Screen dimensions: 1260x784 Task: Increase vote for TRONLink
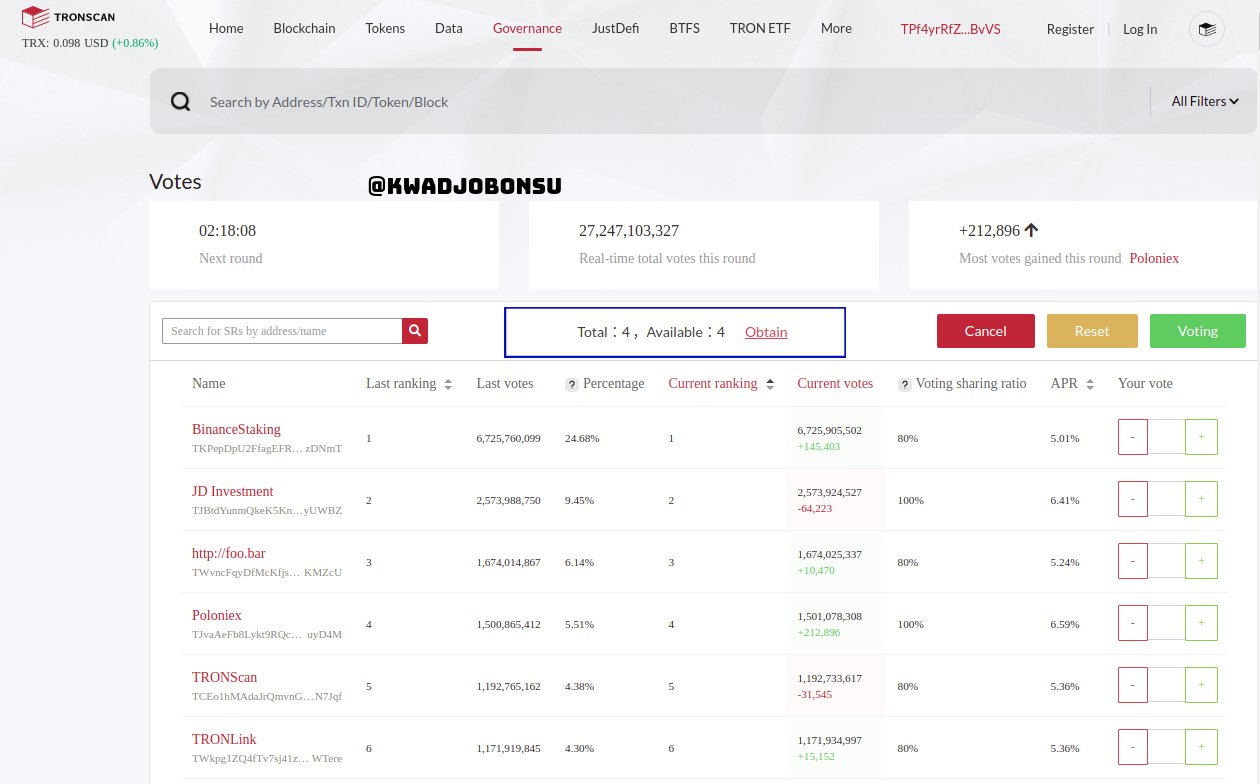(x=1201, y=747)
